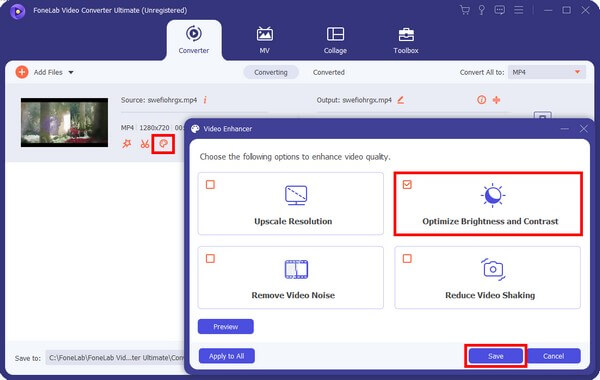Click the Cancel button
This screenshot has width=600, height=380.
(x=553, y=356)
